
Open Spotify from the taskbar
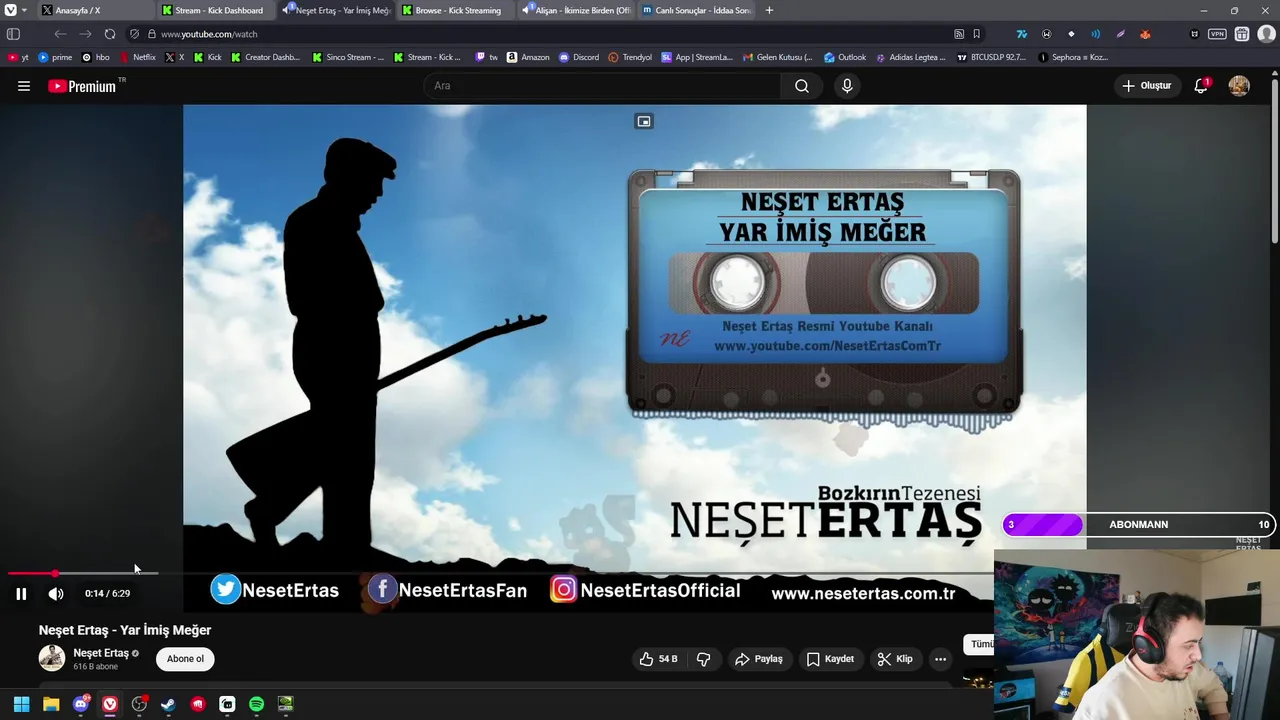[x=256, y=704]
